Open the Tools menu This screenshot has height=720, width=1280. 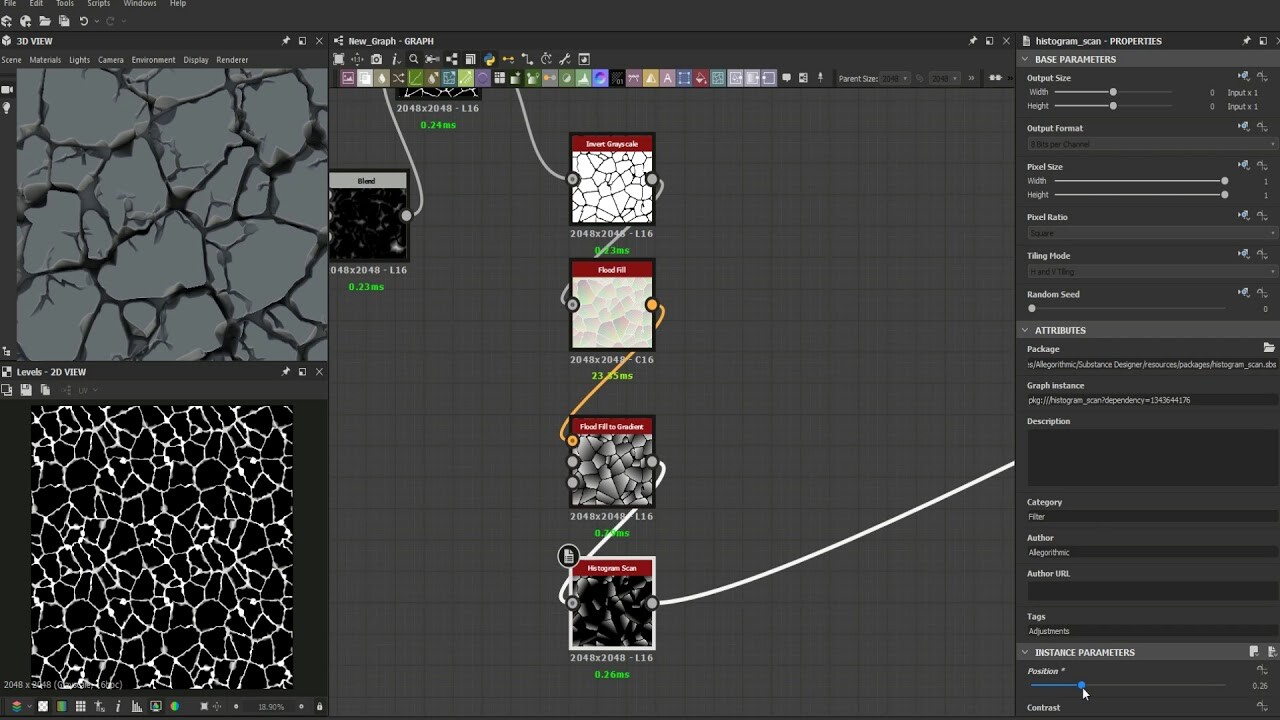(x=64, y=4)
